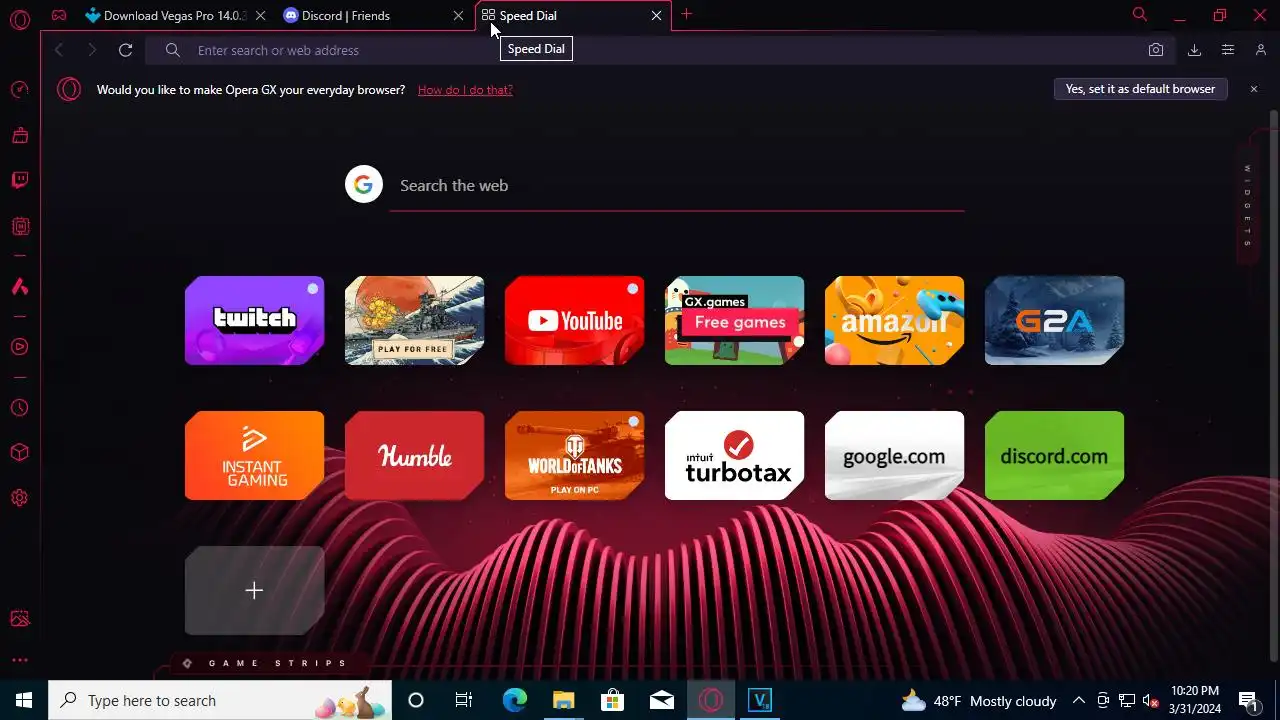This screenshot has height=720, width=1280.
Task: Show hidden system tray icons
Action: (1078, 701)
